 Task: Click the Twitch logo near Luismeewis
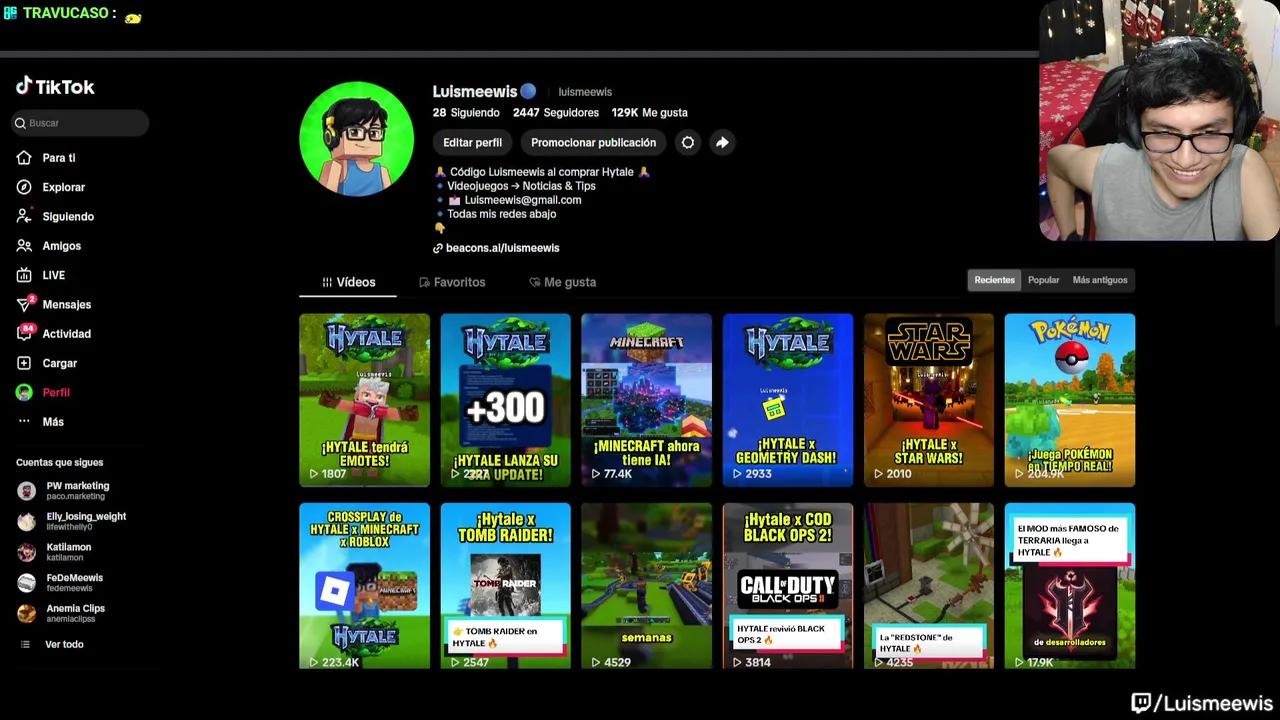pyautogui.click(x=1141, y=704)
